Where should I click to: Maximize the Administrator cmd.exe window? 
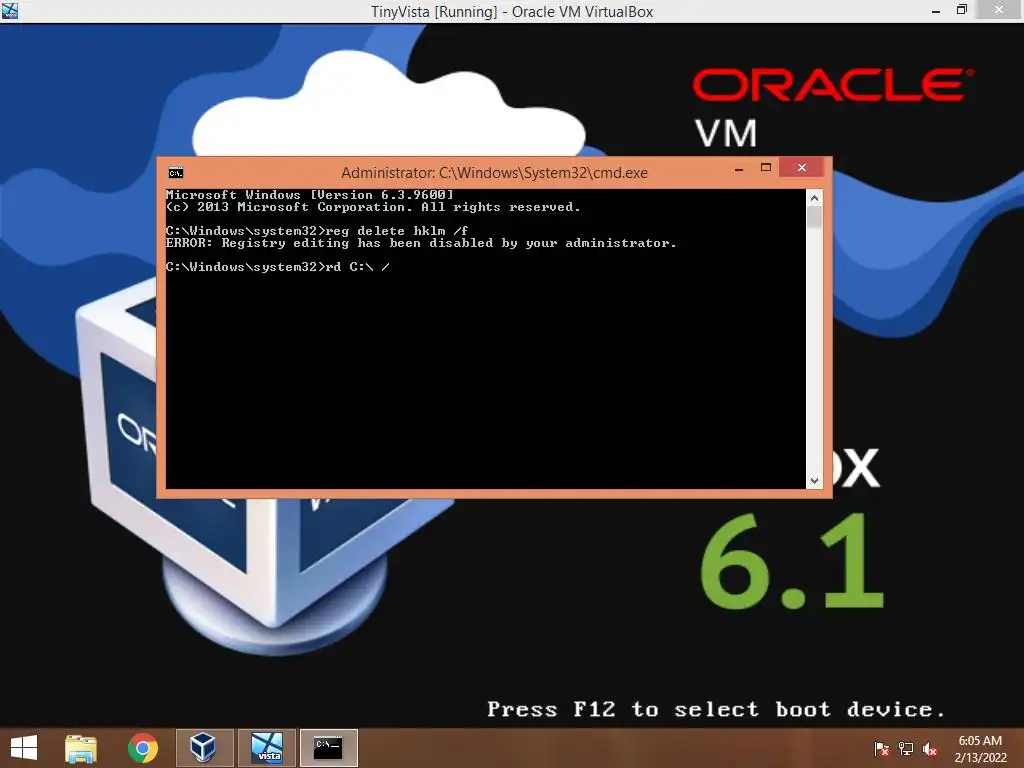pos(766,168)
